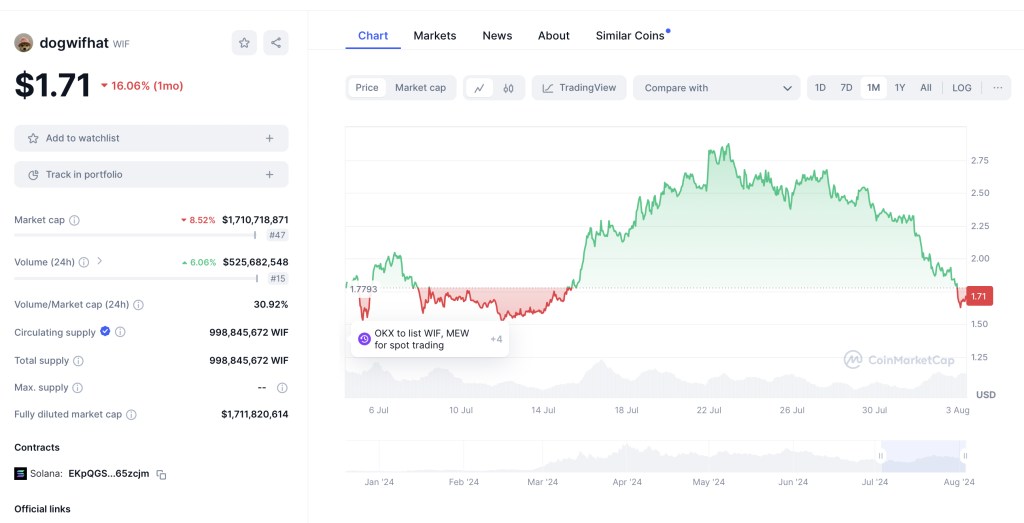1024x523 pixels.
Task: Open the Chart tab
Action: point(373,36)
